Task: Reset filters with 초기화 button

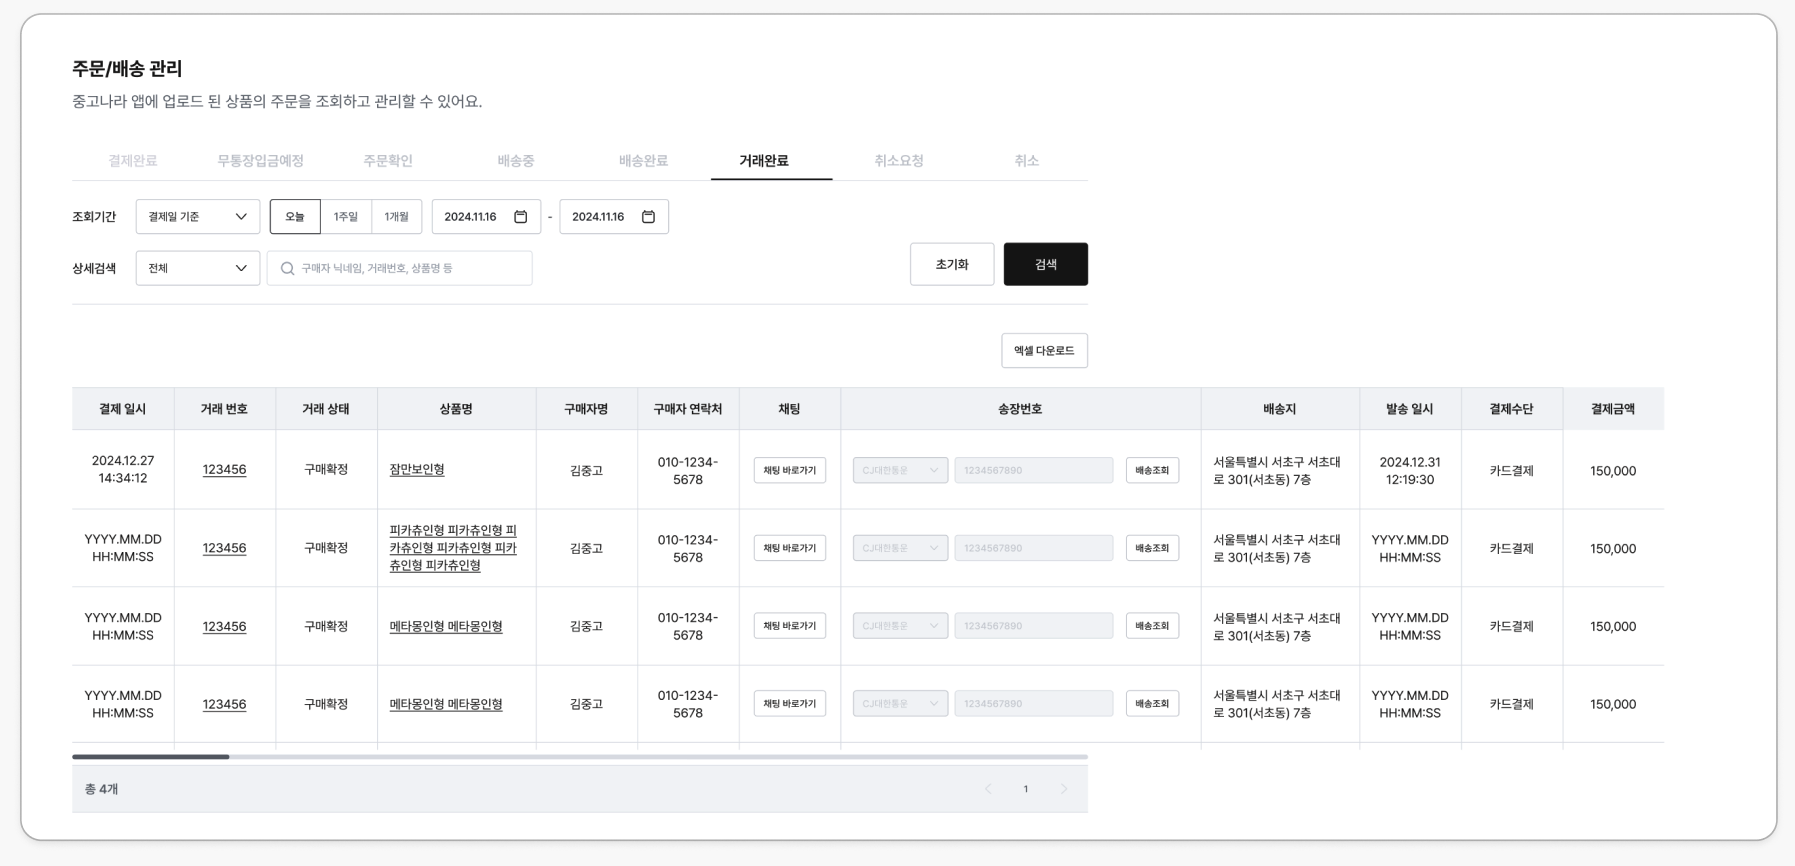Action: [952, 264]
